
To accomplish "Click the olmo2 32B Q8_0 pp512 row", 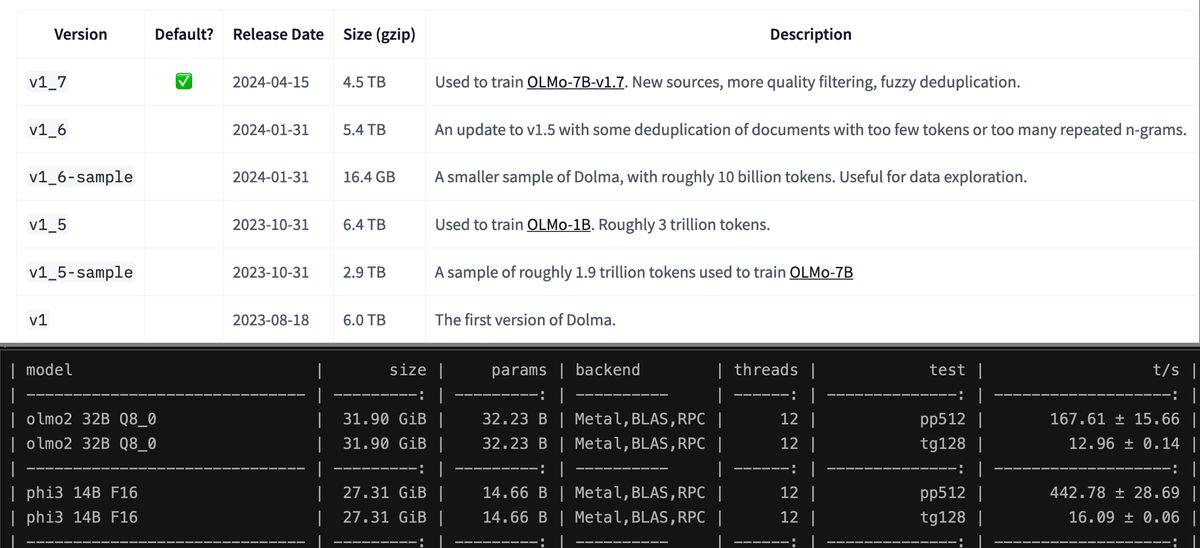I will point(600,419).
